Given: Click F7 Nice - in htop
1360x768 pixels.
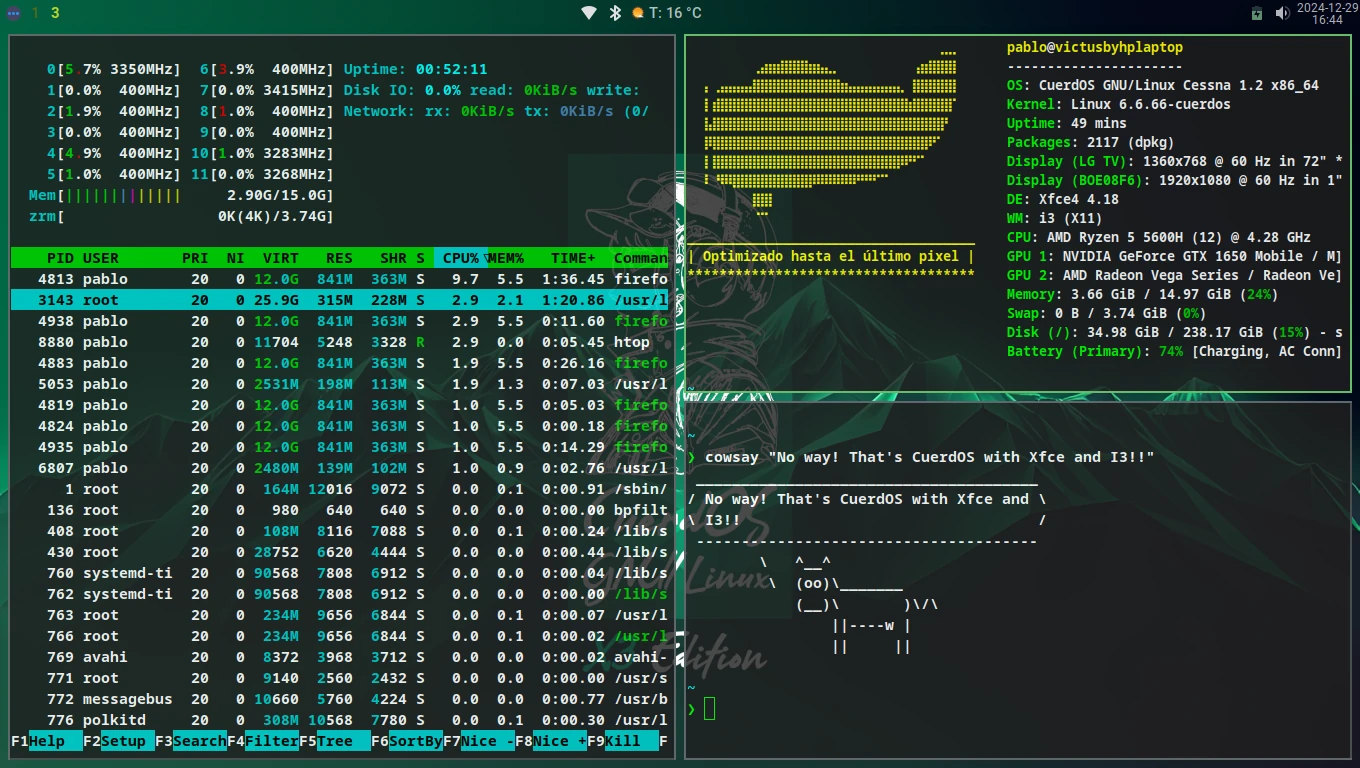Looking at the screenshot, I should pos(478,741).
